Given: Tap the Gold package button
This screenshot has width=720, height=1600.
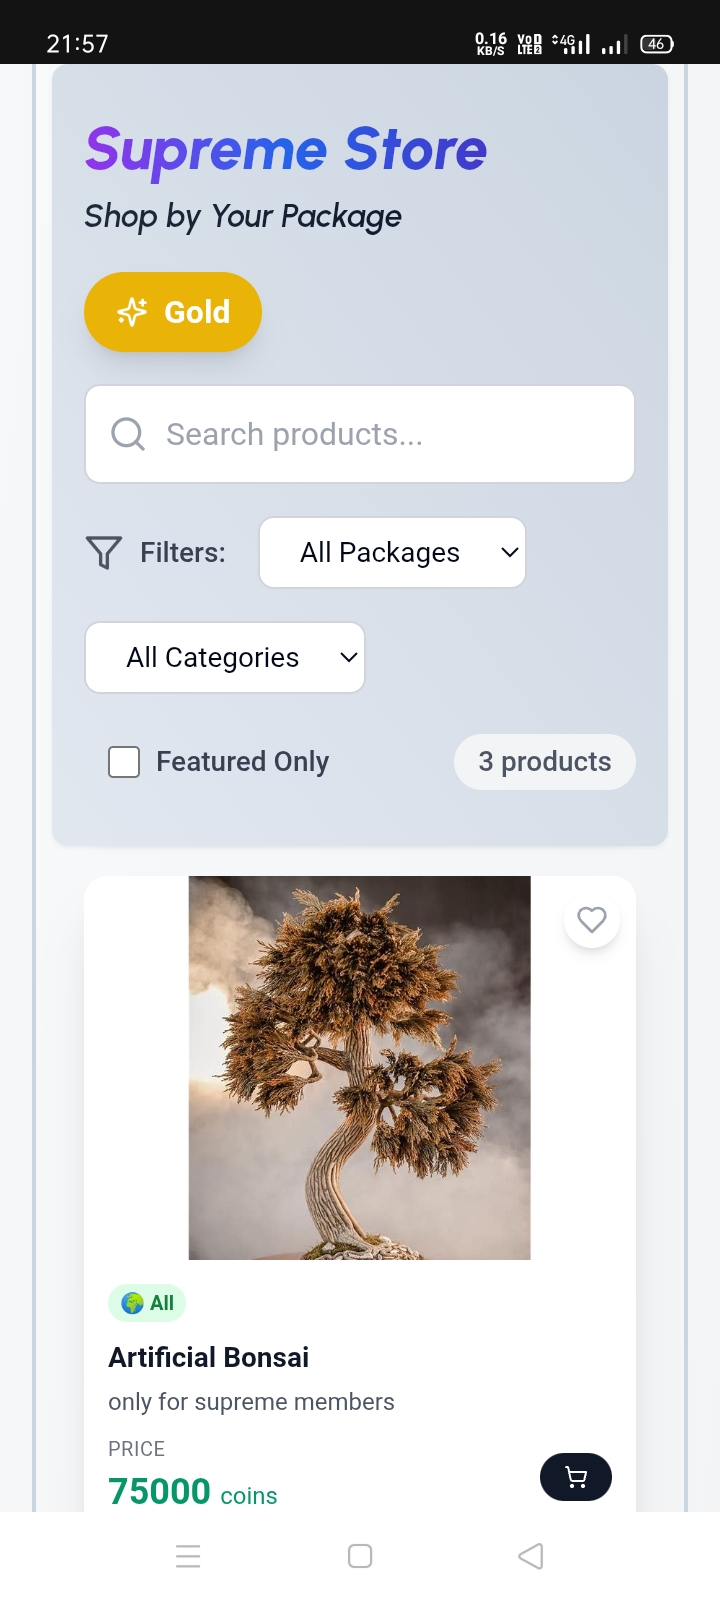Looking at the screenshot, I should [x=173, y=312].
